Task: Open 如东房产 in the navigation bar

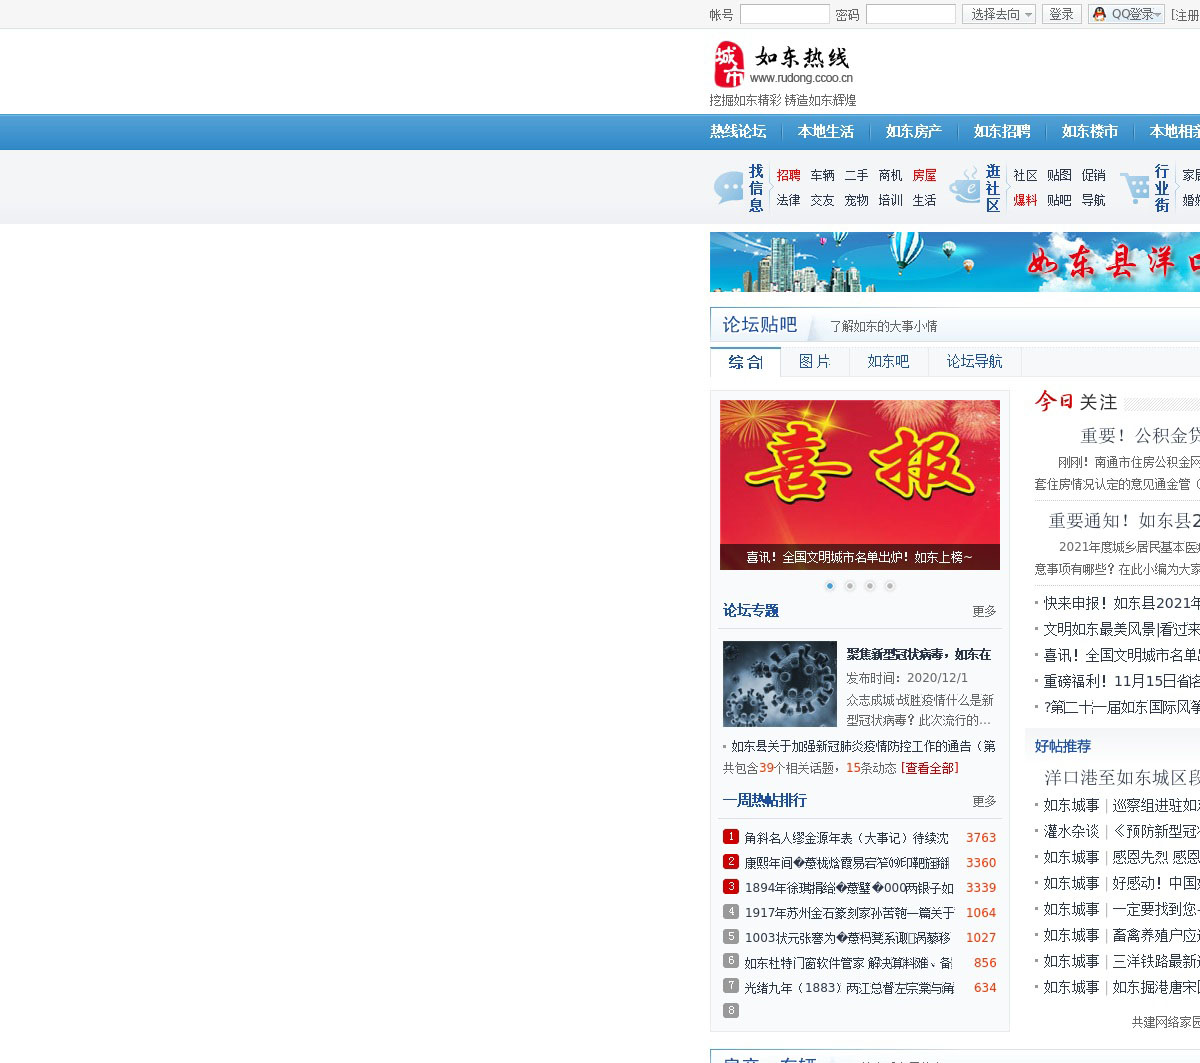Action: (914, 131)
